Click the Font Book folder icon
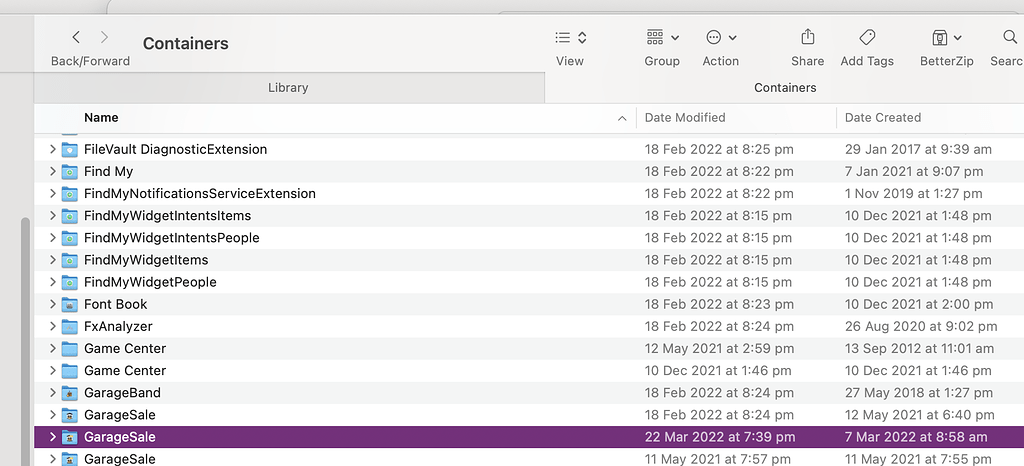 pyautogui.click(x=69, y=304)
